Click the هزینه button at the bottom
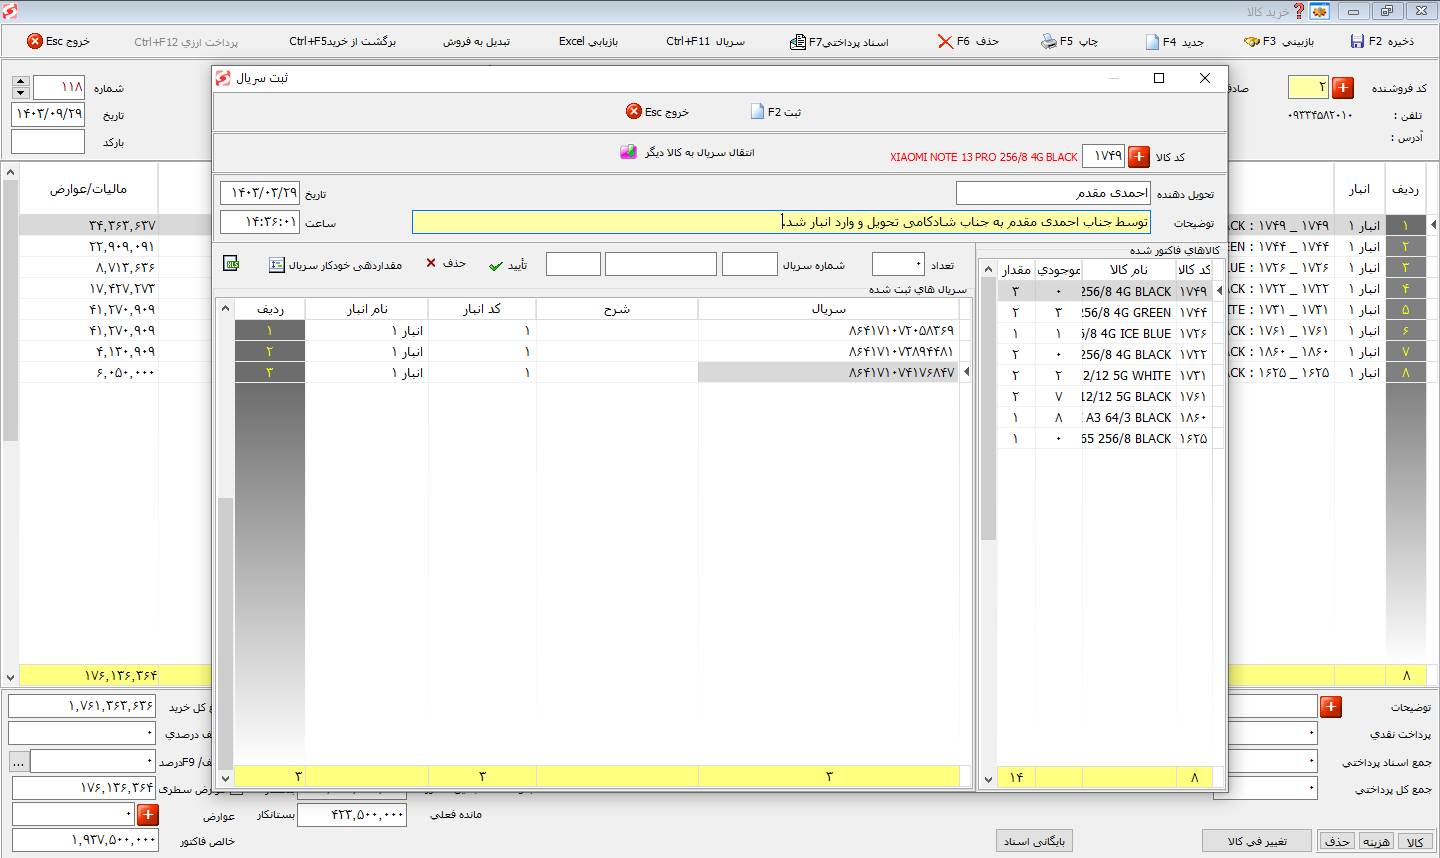1440x858 pixels. pos(1377,841)
